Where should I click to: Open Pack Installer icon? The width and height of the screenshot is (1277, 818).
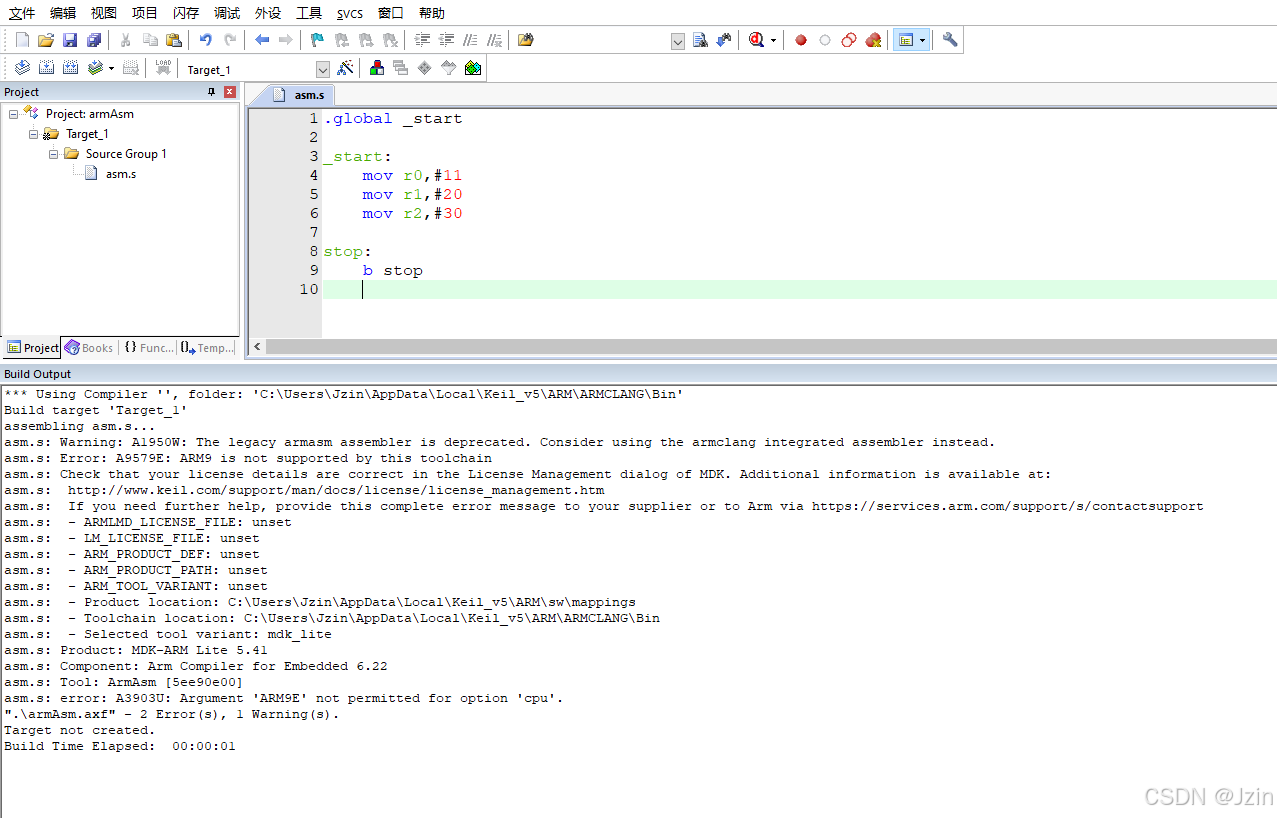click(x=473, y=68)
